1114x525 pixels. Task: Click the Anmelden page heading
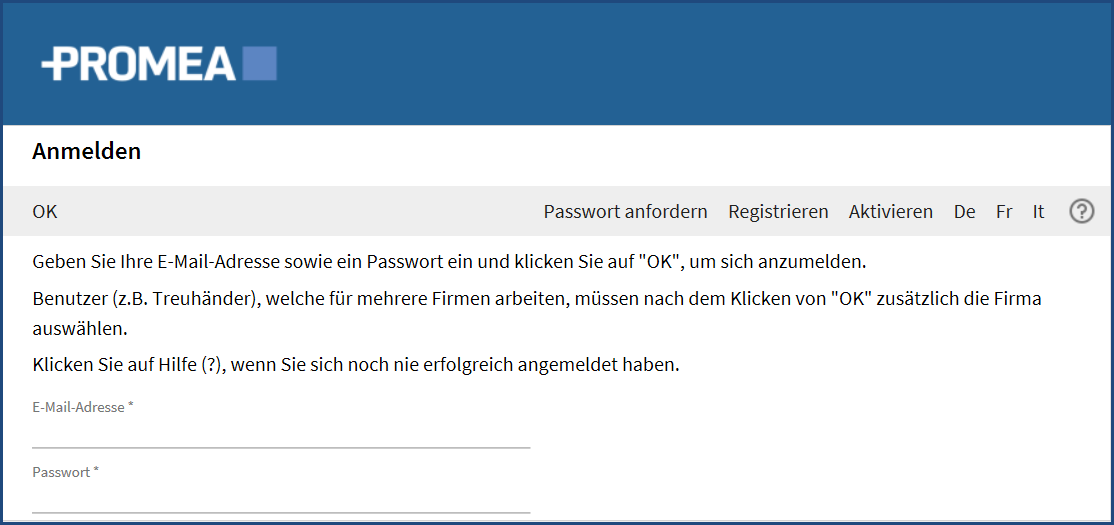coord(87,151)
